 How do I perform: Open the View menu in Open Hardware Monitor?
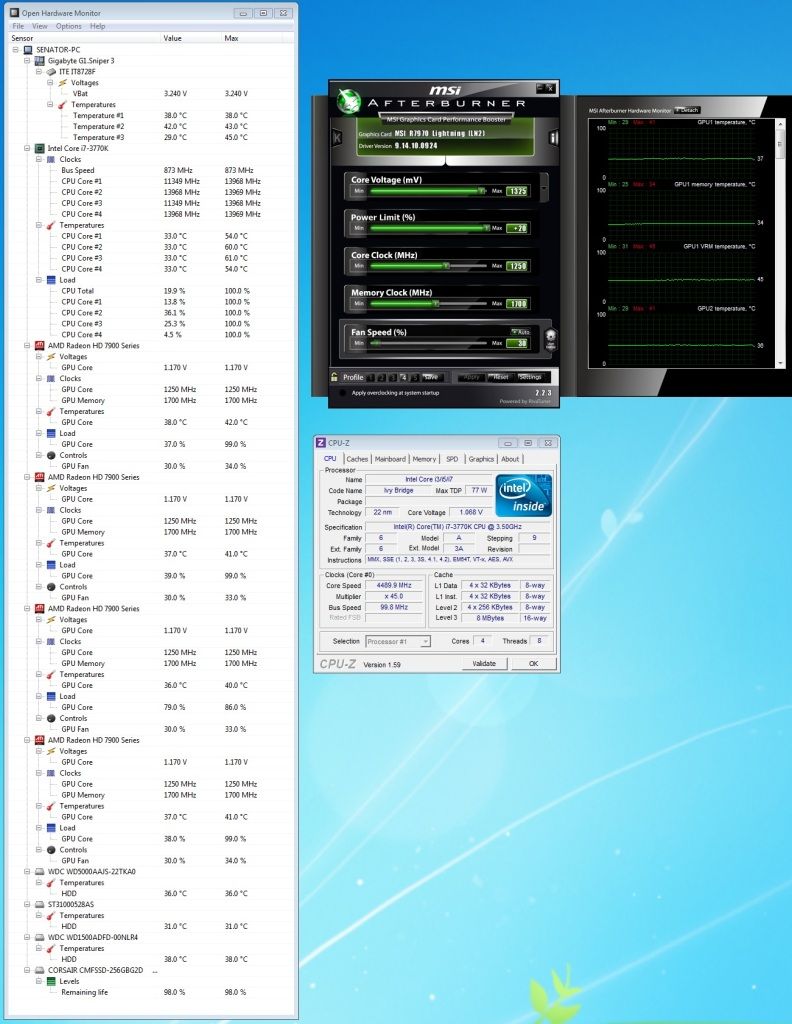point(40,26)
